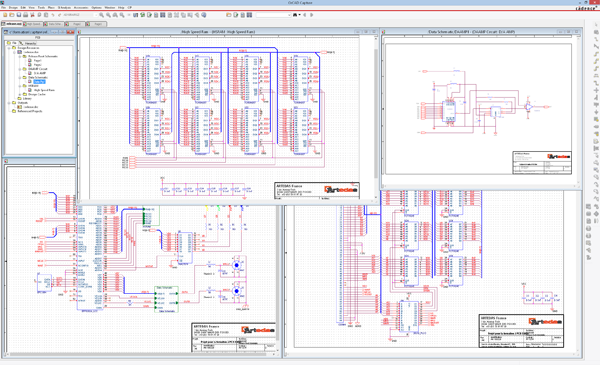Image resolution: width=600 pixels, height=365 pixels.
Task: Click the D/A AMP schematic window title bar
Action: coord(471,32)
